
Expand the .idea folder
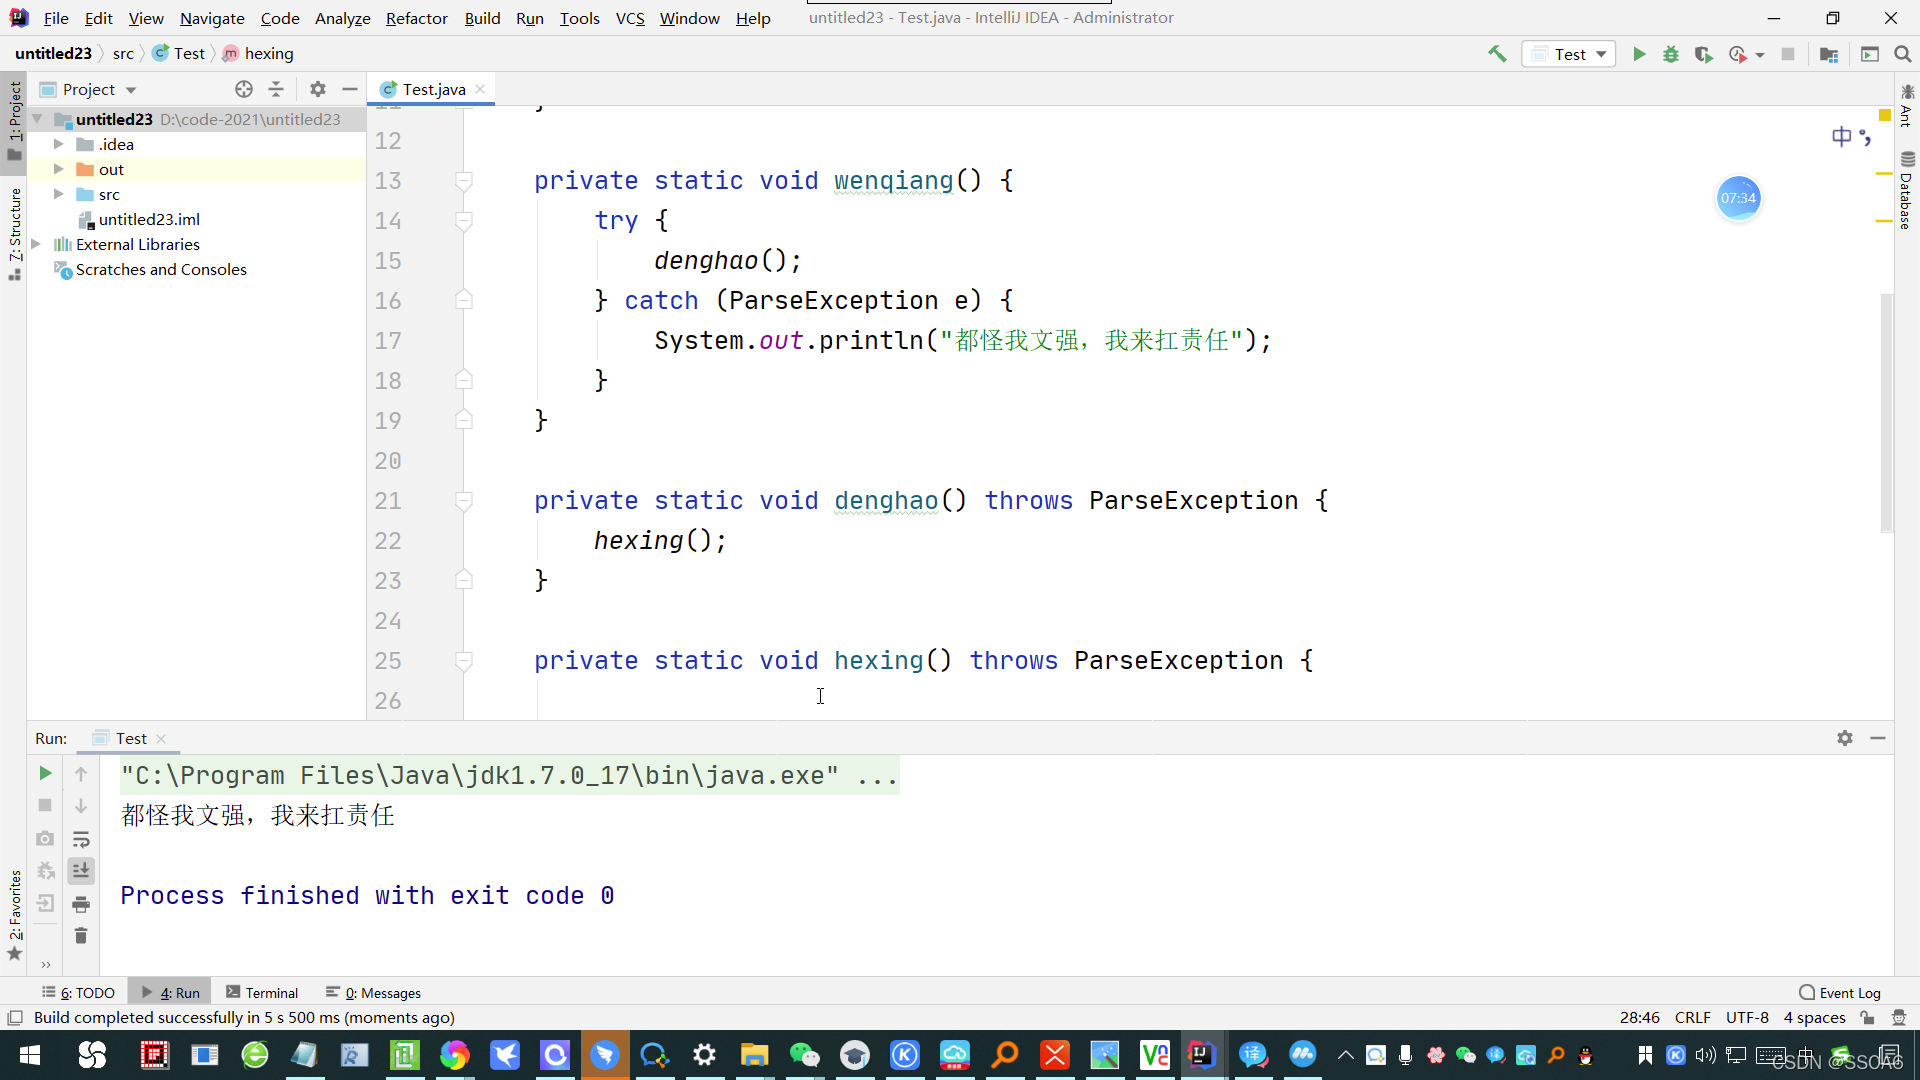tap(59, 144)
